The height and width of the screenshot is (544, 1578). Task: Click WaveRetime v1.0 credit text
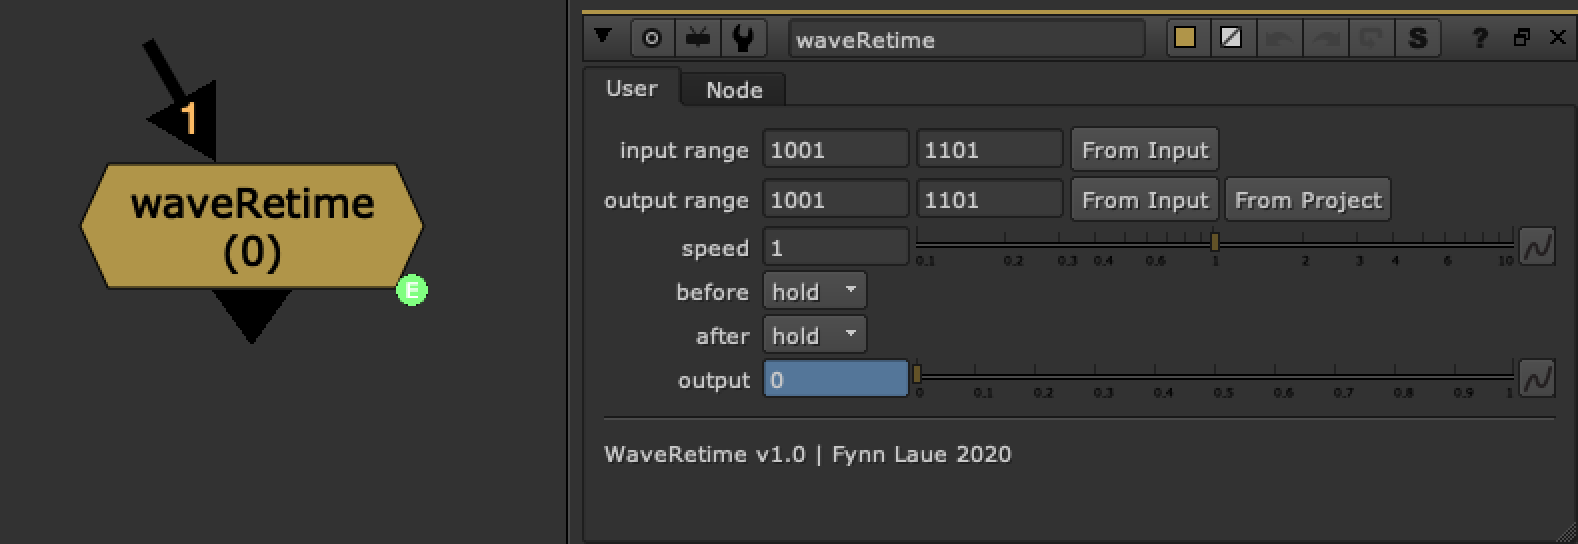click(x=808, y=454)
